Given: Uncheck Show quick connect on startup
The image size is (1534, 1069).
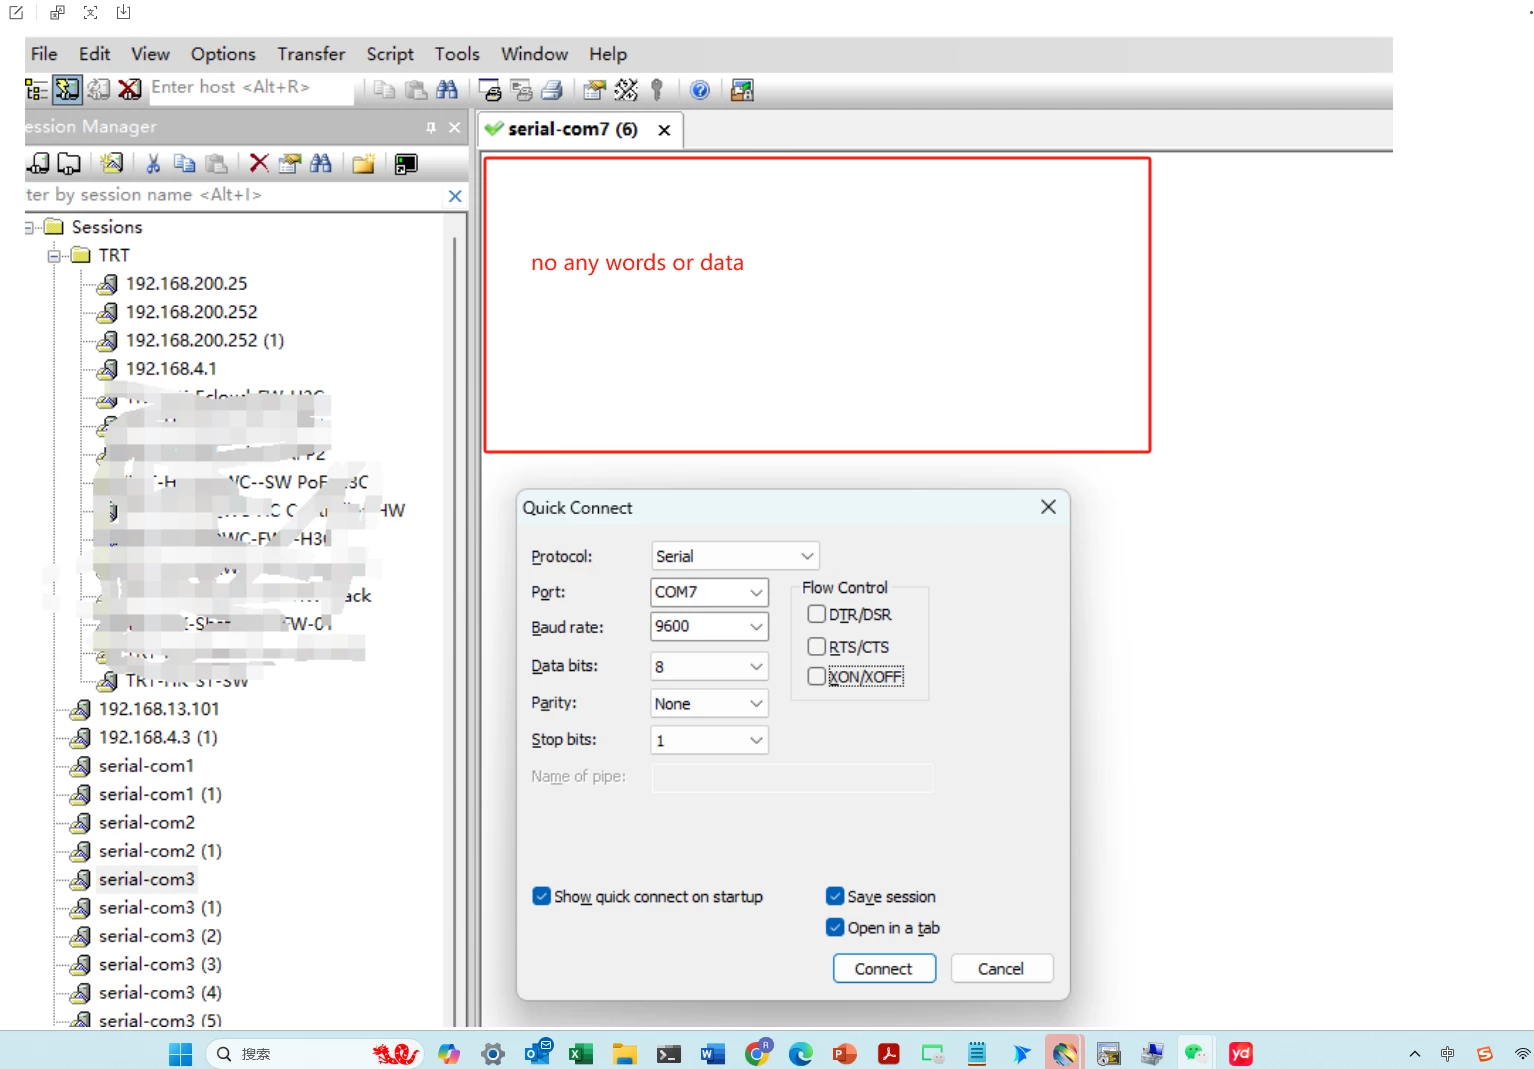Looking at the screenshot, I should tap(541, 896).
